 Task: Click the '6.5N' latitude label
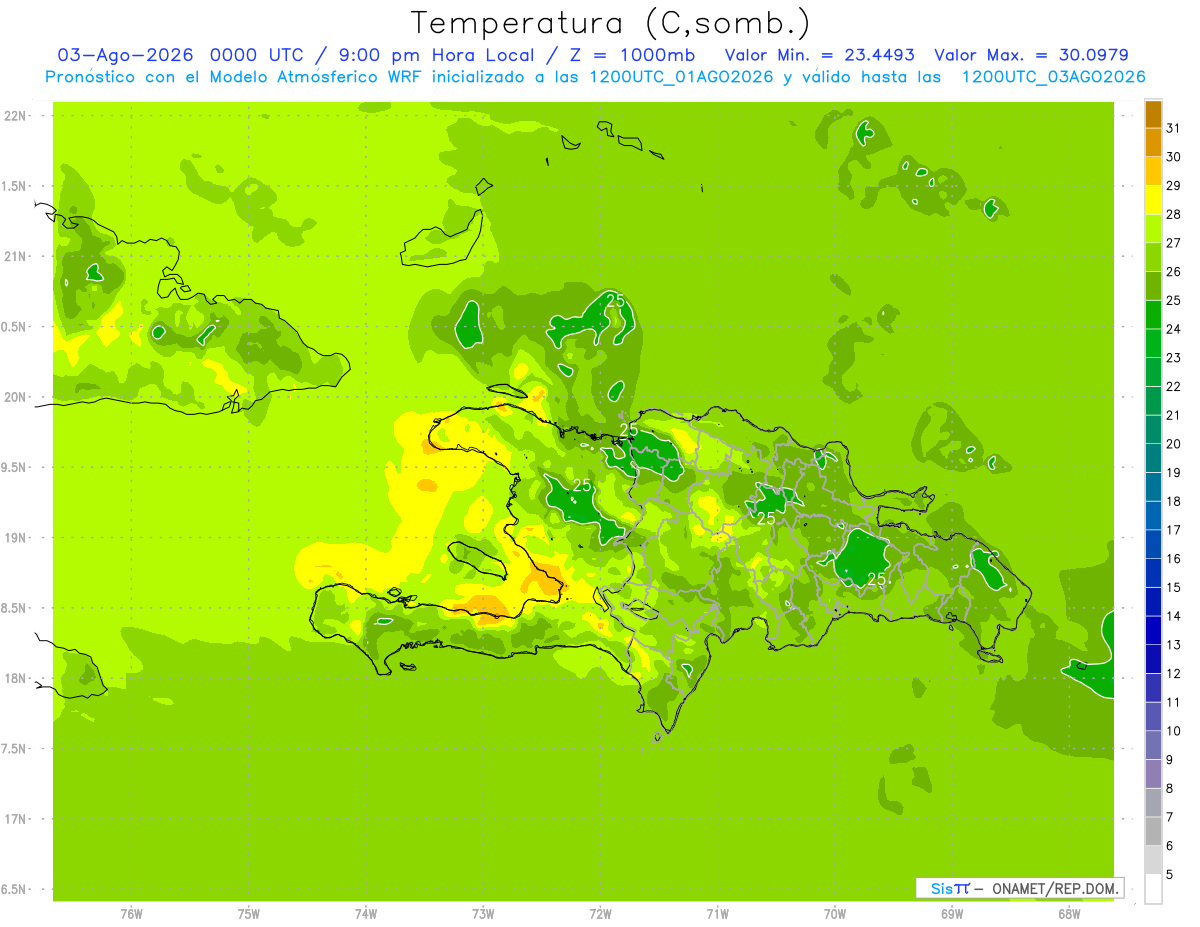[15, 889]
